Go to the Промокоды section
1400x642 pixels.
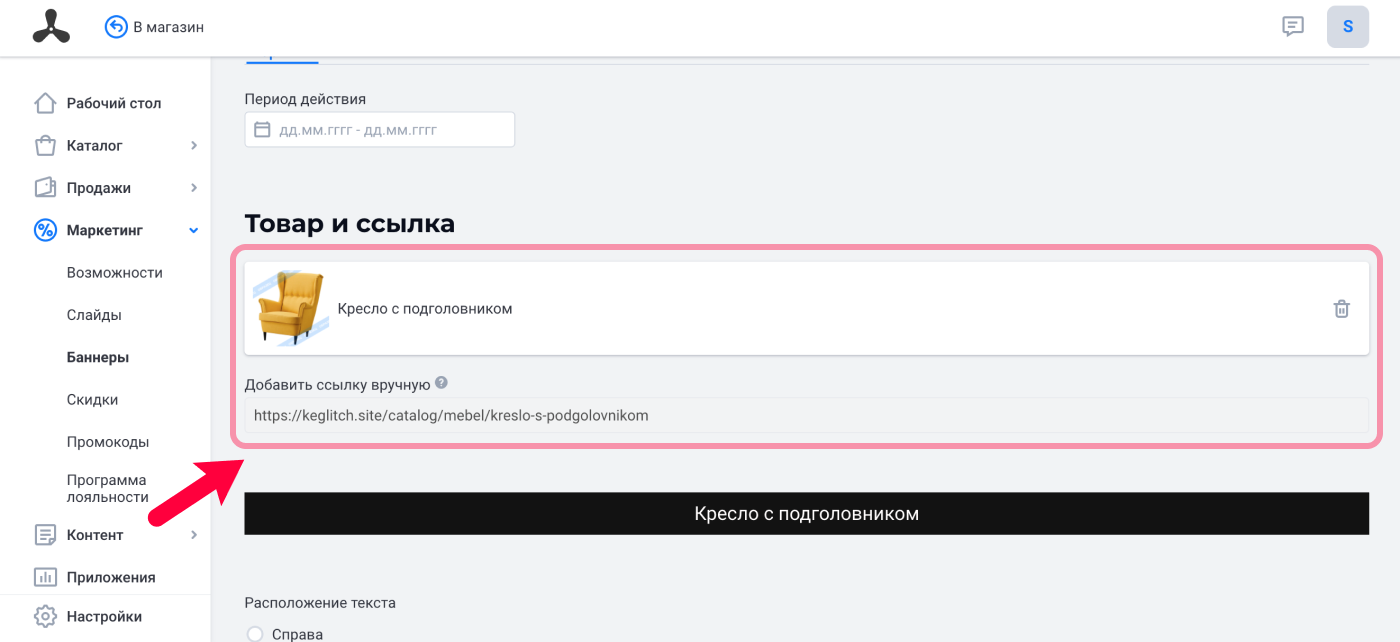point(108,442)
